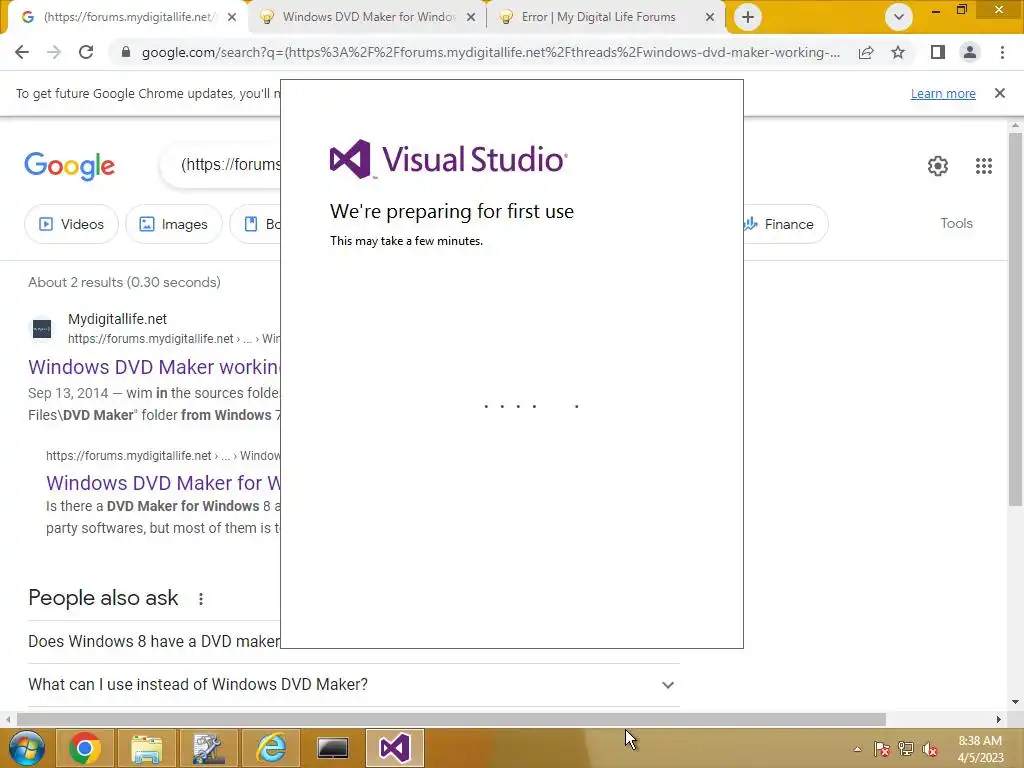Open the Learn more link
1024x768 pixels.
[x=943, y=93]
